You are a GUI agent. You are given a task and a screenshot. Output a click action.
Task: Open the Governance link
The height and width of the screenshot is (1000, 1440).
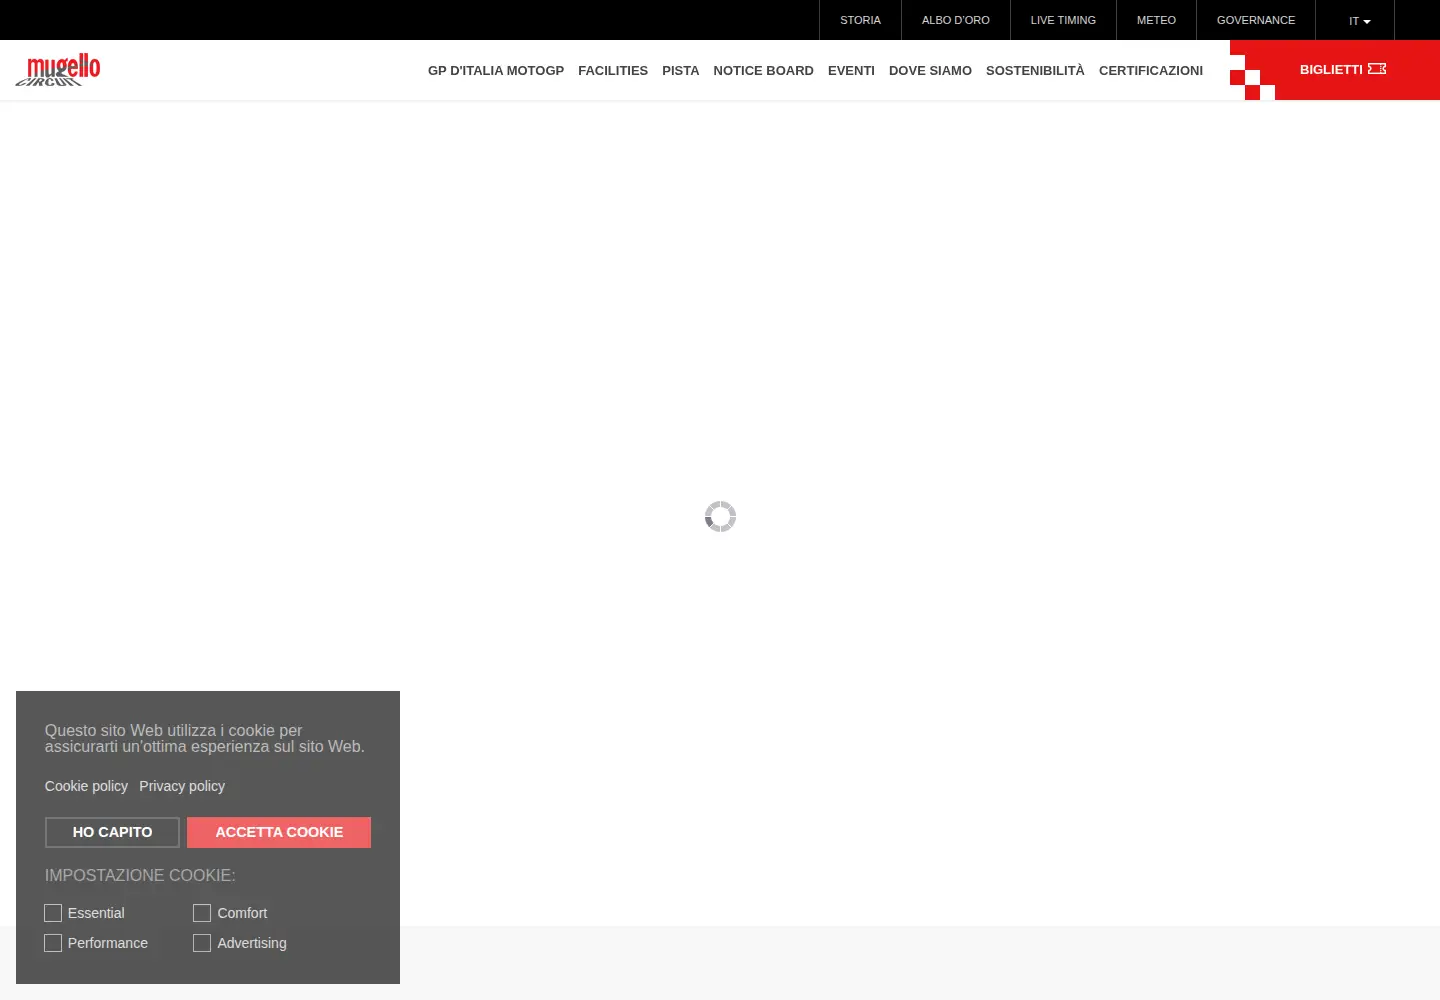(x=1256, y=20)
